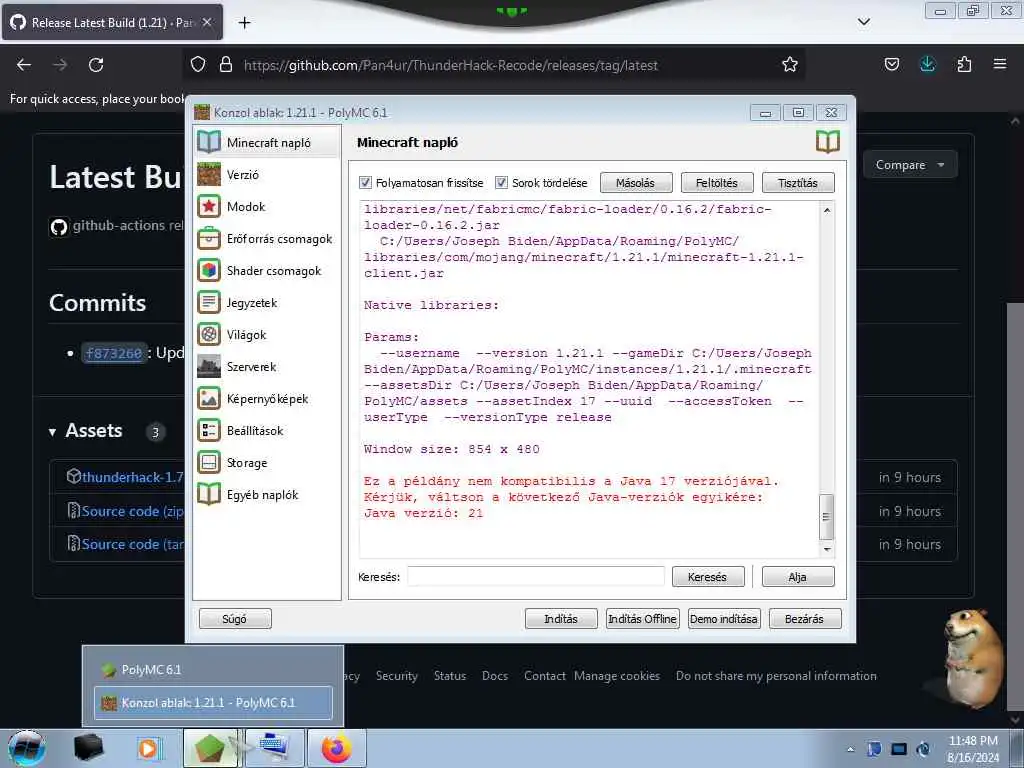Click the Beállítások settings icon
The width and height of the screenshot is (1024, 768).
209,430
